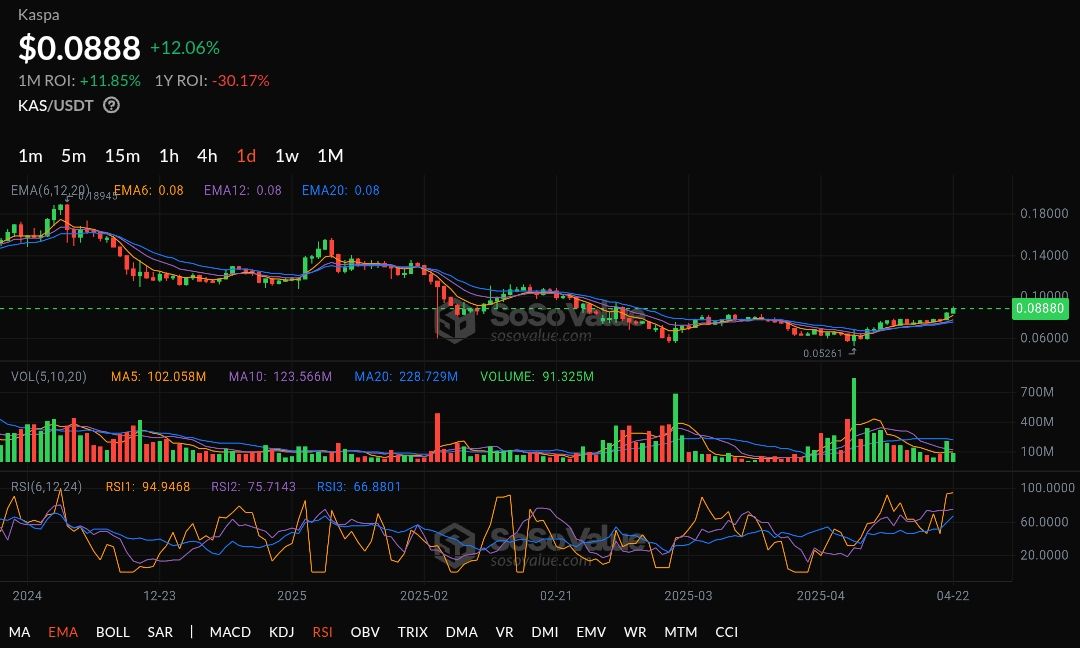Show the DMI indicator panel
This screenshot has width=1080, height=648.
tap(545, 632)
